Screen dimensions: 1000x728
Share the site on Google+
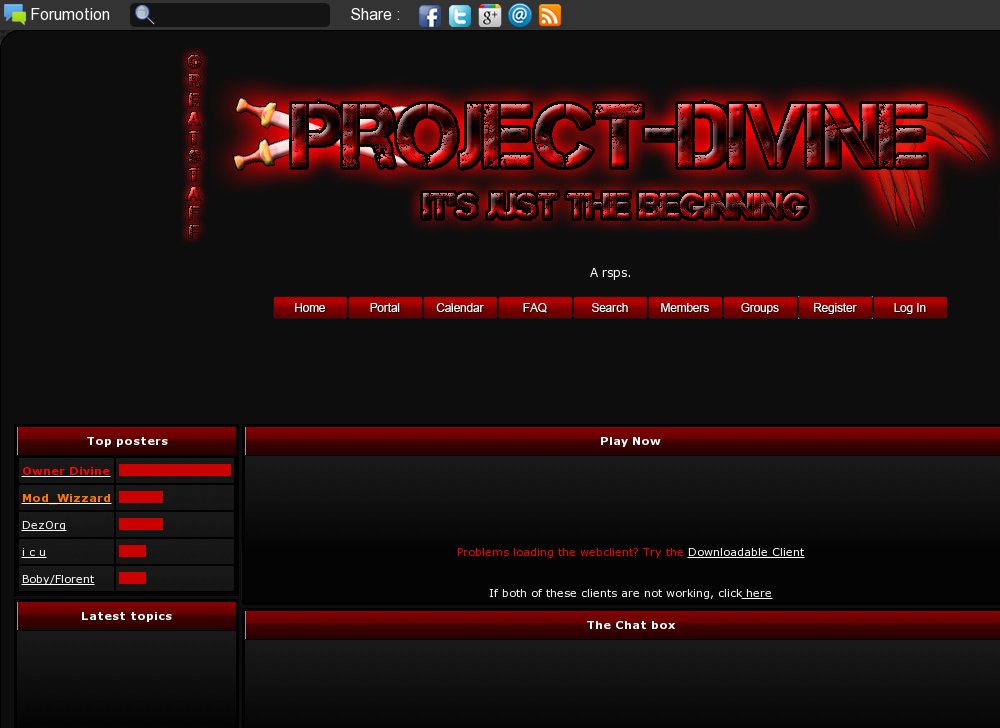pyautogui.click(x=490, y=15)
